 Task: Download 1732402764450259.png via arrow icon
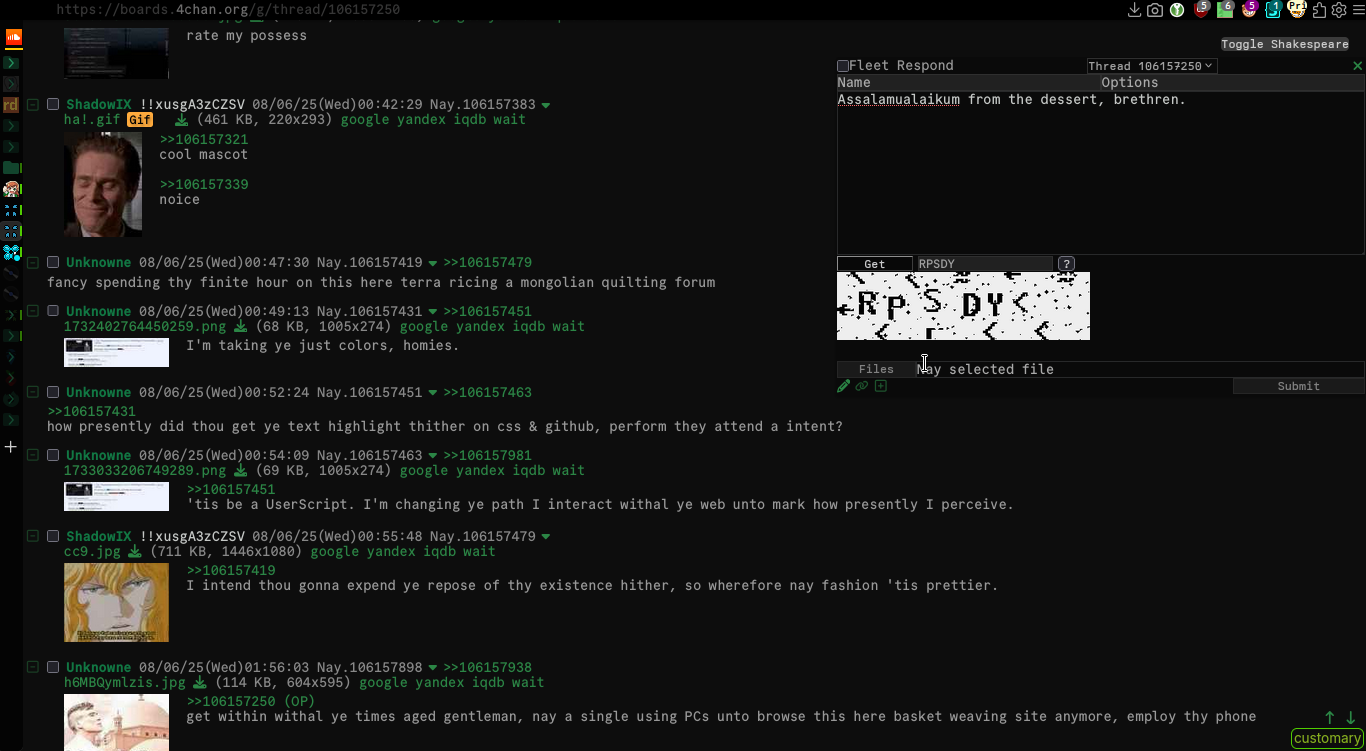(241, 327)
